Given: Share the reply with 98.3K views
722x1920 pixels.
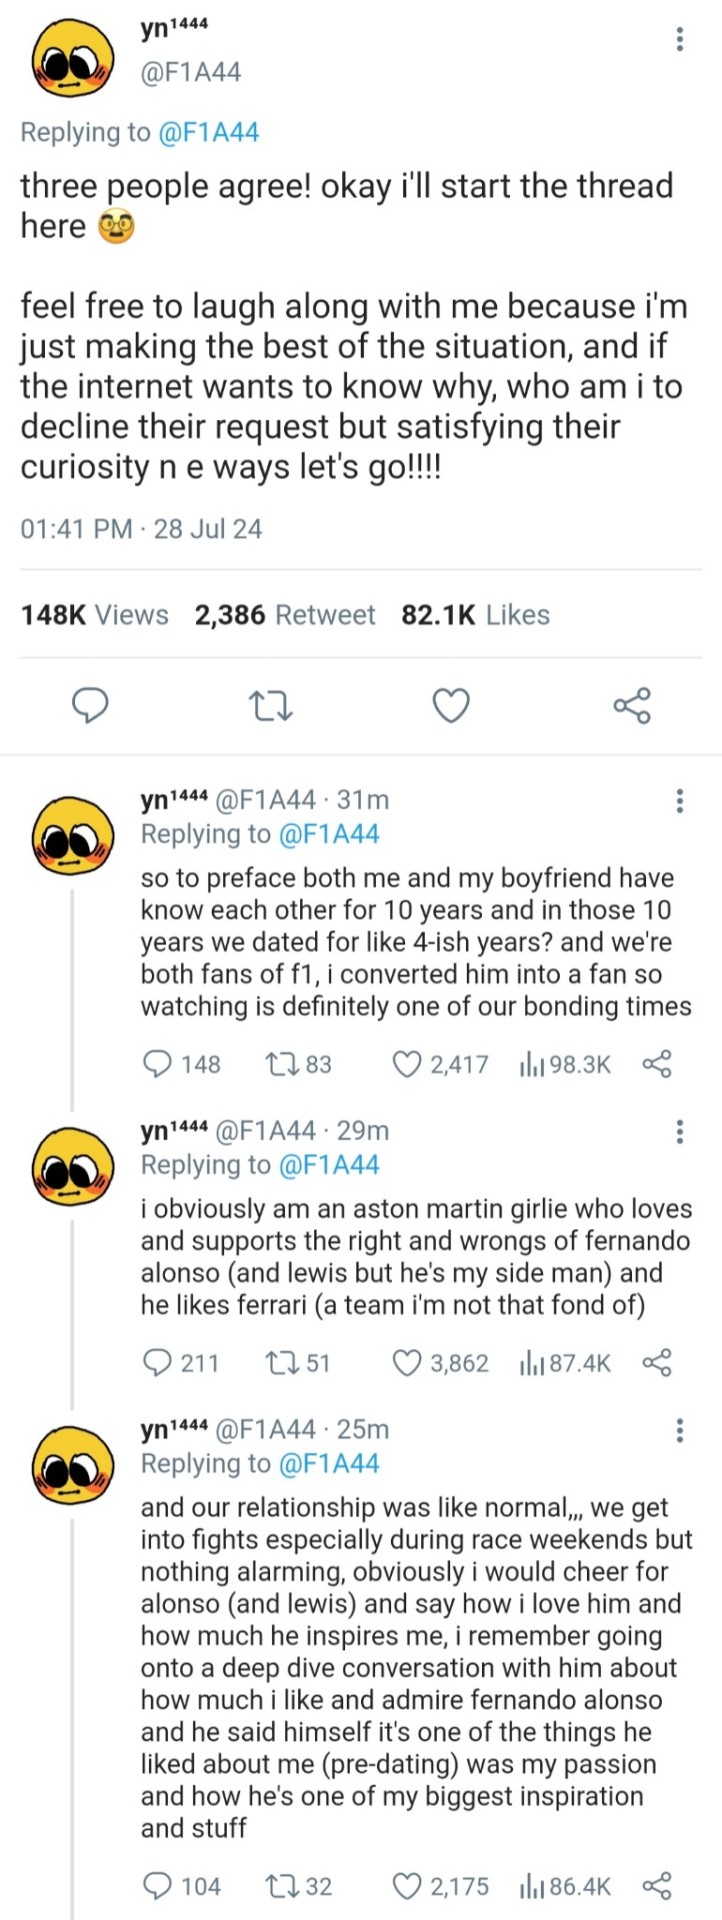Looking at the screenshot, I should tap(657, 1064).
